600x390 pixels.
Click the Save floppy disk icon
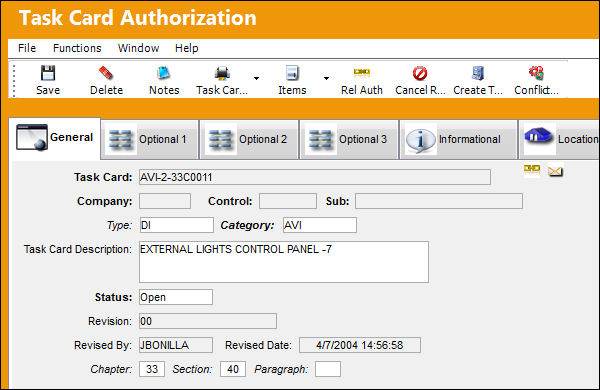pyautogui.click(x=48, y=73)
